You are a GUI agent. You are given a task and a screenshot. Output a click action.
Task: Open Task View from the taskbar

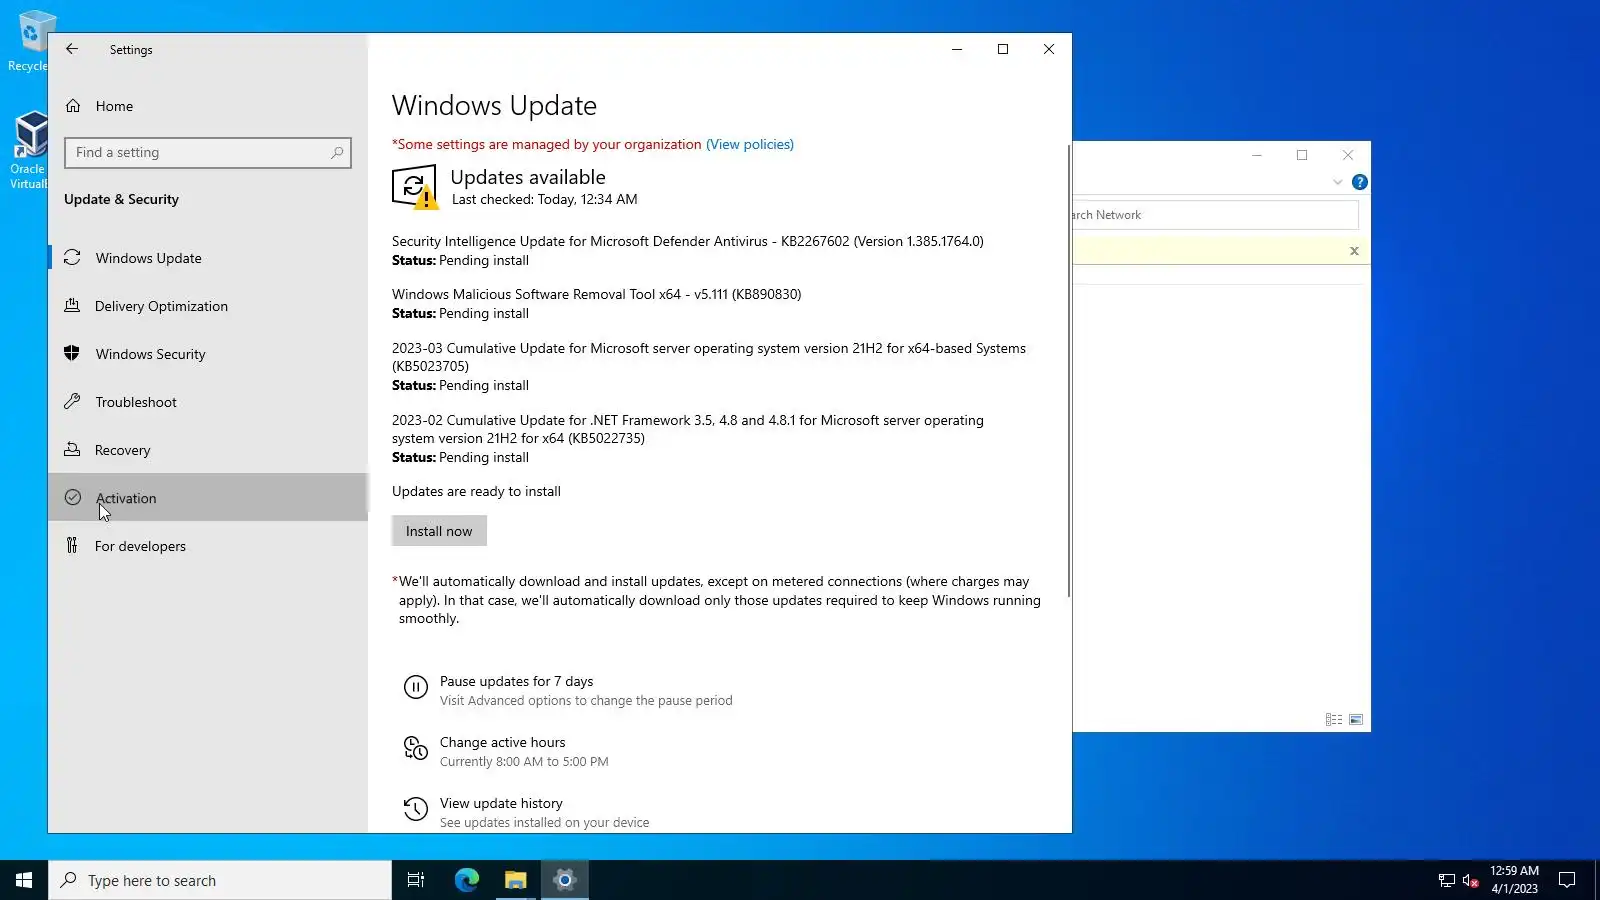(416, 880)
